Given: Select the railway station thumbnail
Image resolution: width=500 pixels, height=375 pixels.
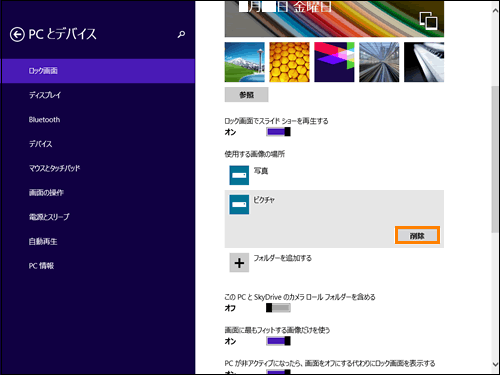Looking at the screenshot, I should click(x=379, y=62).
